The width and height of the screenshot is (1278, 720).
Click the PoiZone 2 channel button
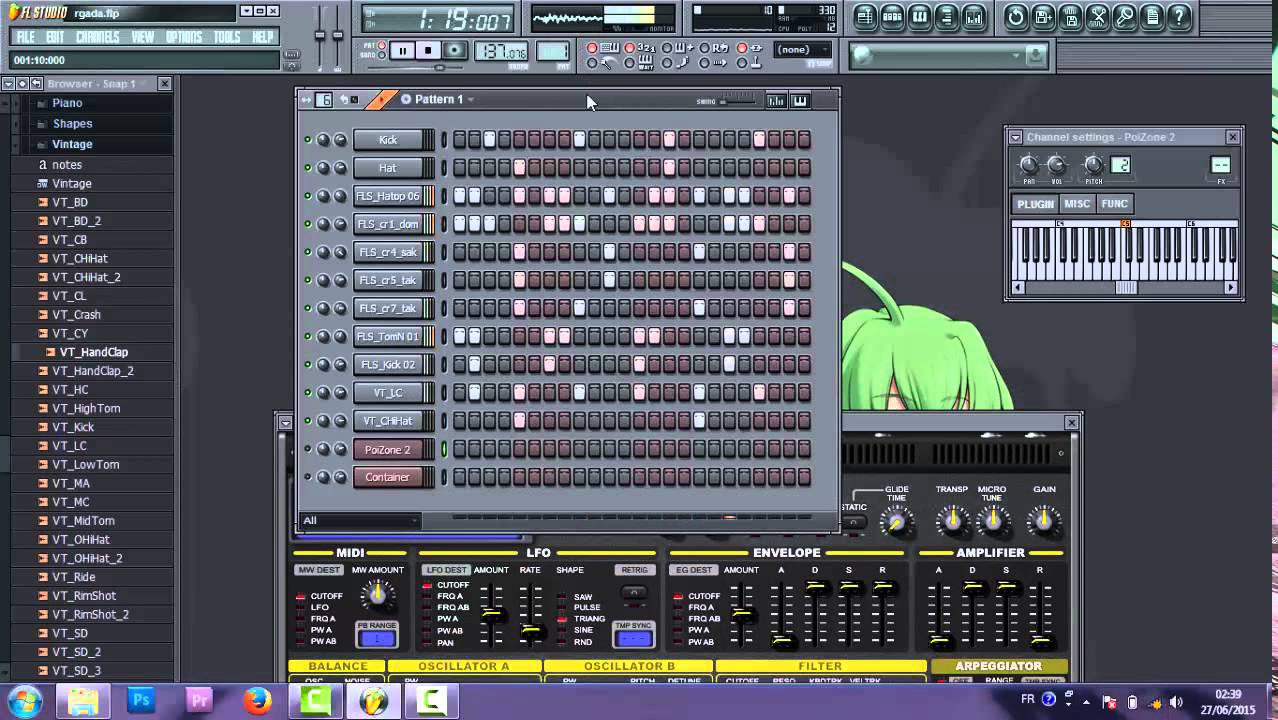point(388,450)
